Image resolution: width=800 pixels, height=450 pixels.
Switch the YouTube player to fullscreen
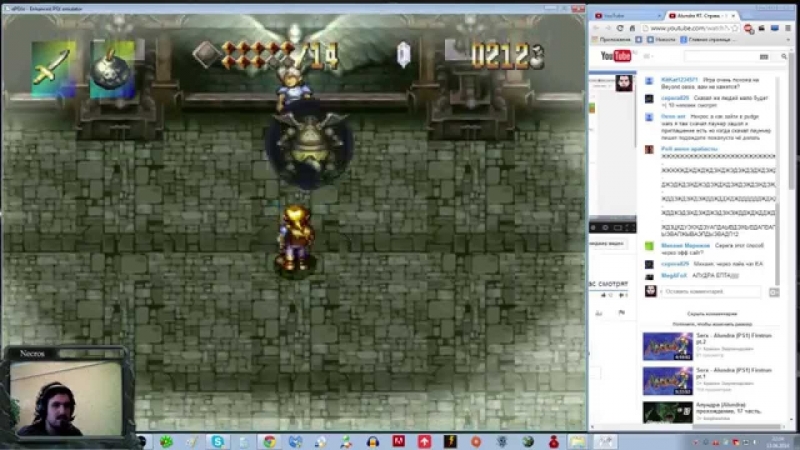coord(629,228)
